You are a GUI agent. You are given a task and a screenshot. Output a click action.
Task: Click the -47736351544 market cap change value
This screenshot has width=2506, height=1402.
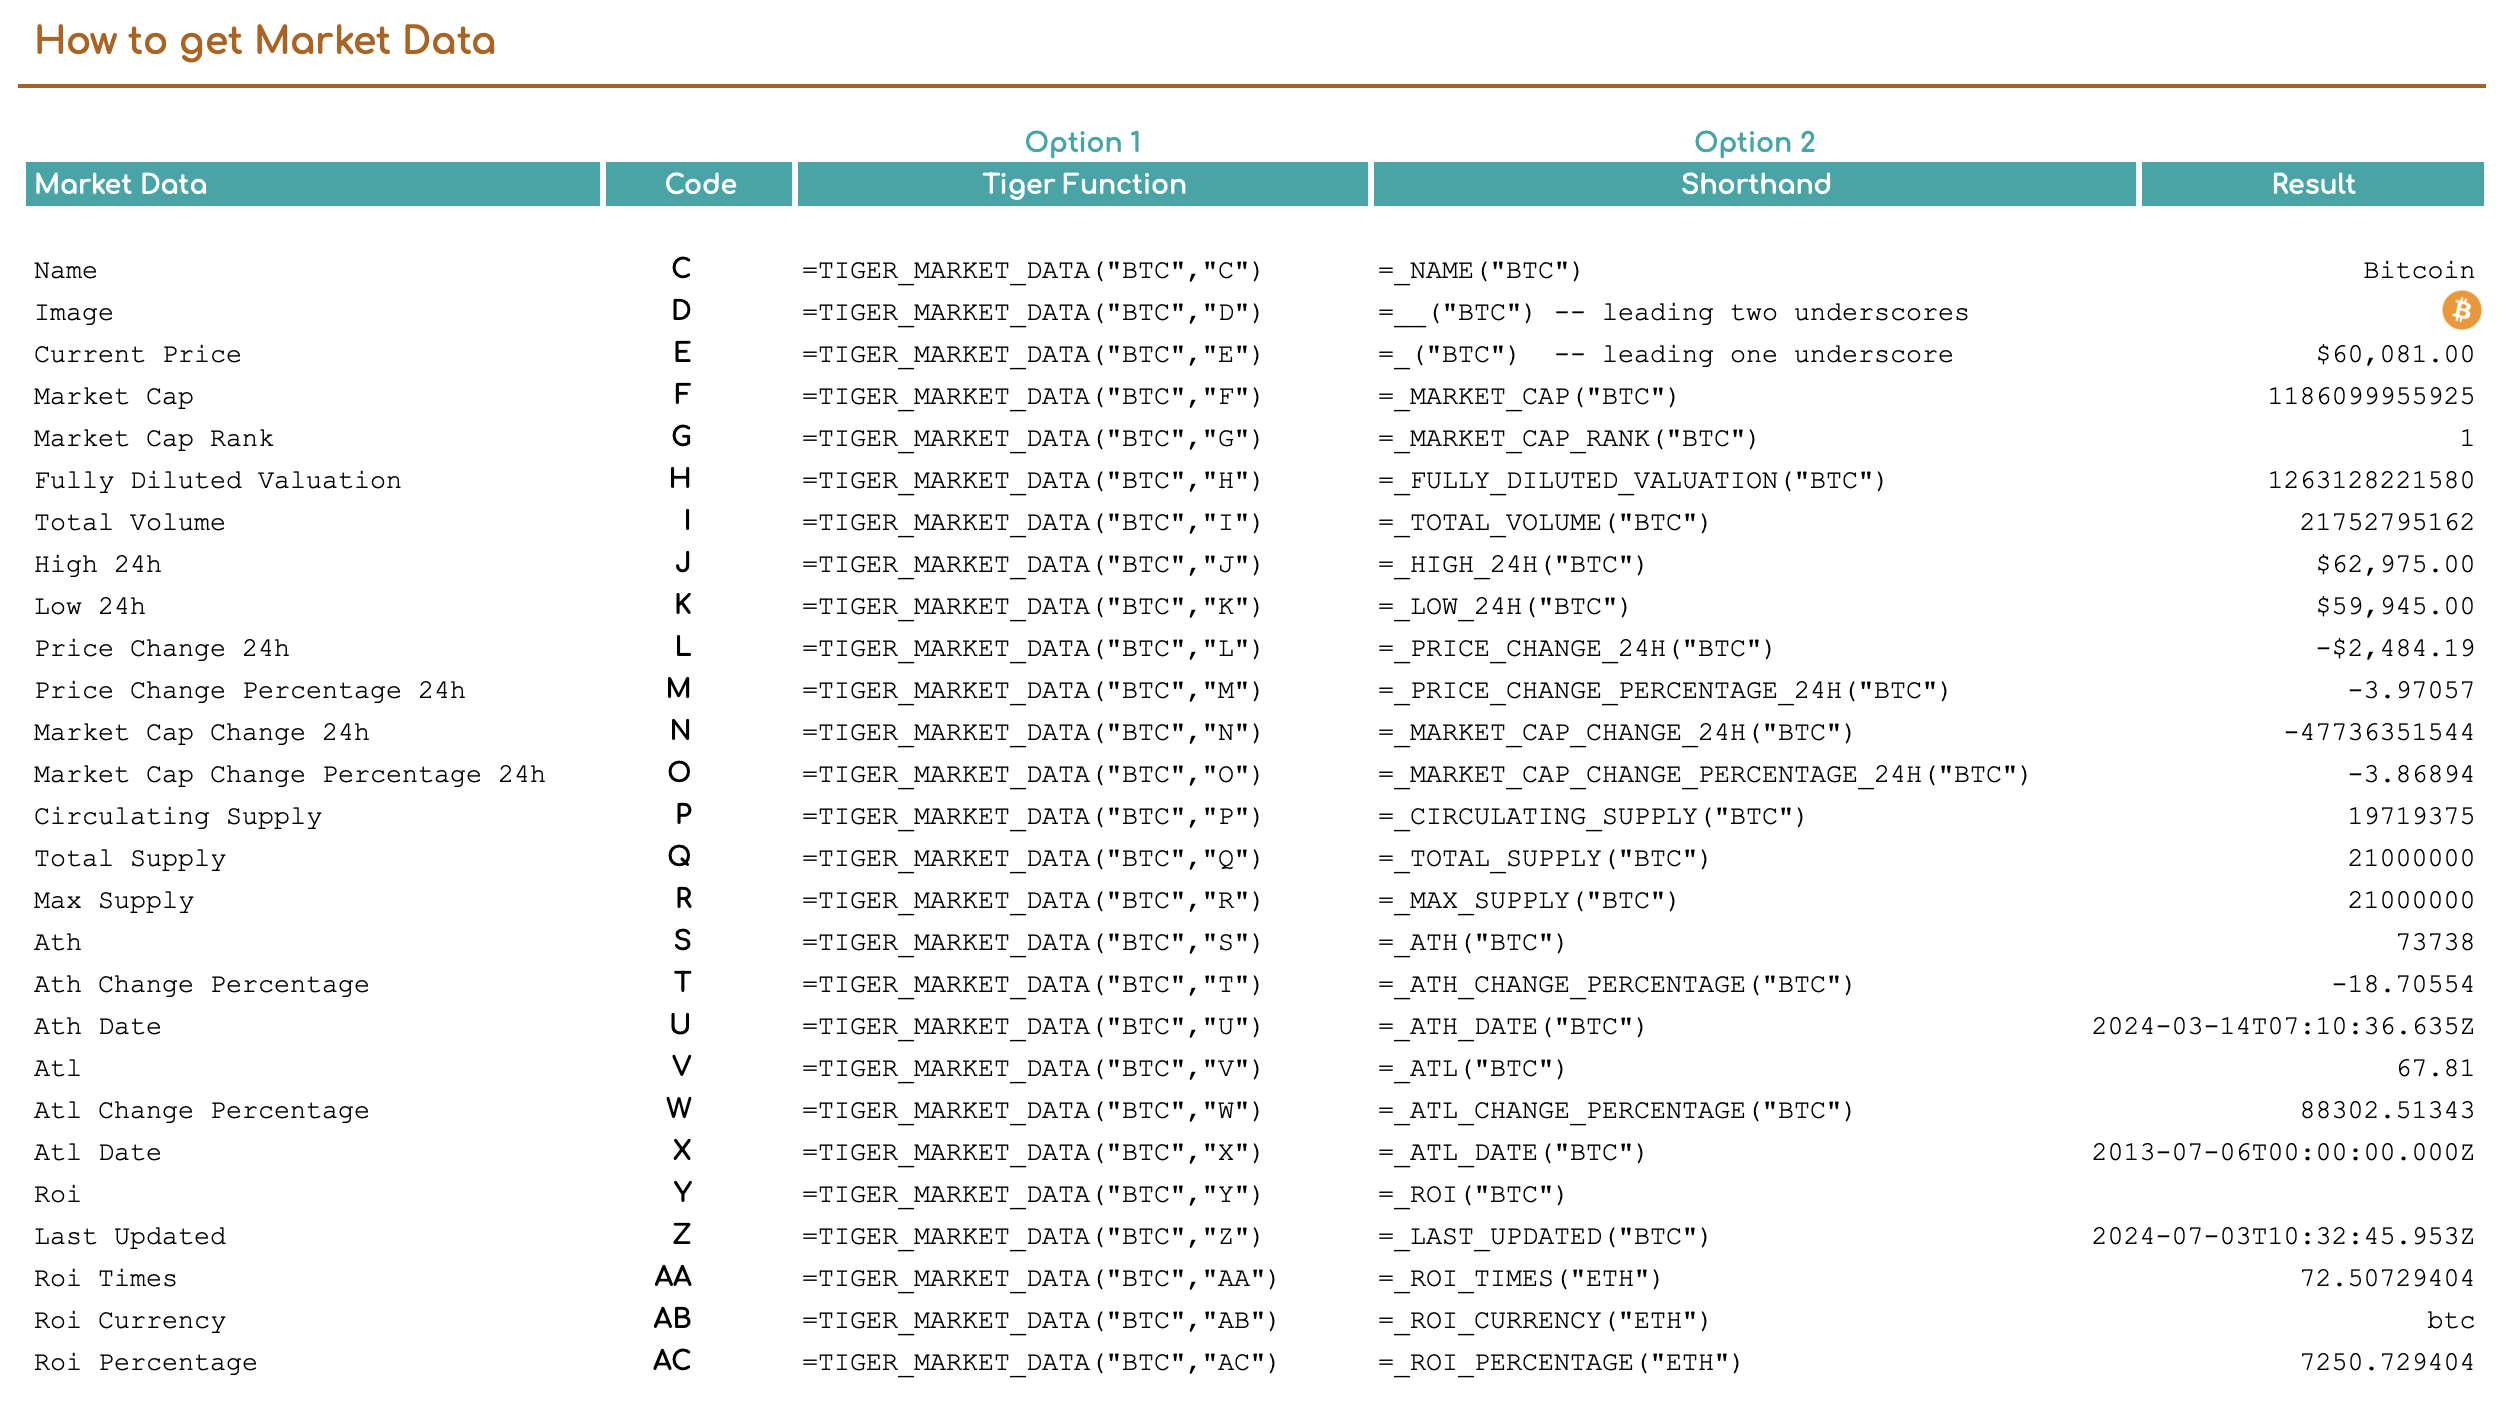[x=2379, y=732]
